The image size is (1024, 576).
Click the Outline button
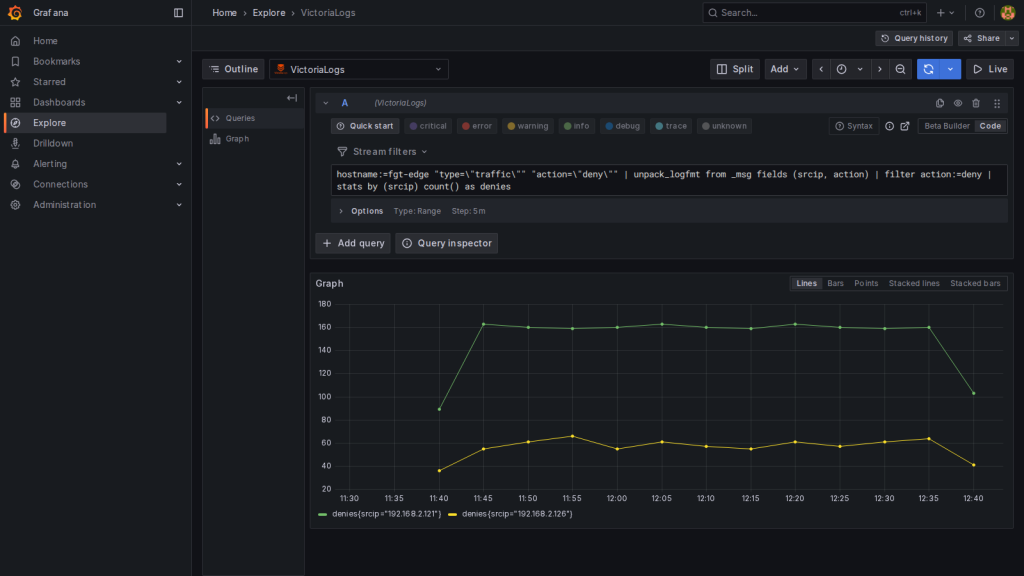[x=233, y=69]
